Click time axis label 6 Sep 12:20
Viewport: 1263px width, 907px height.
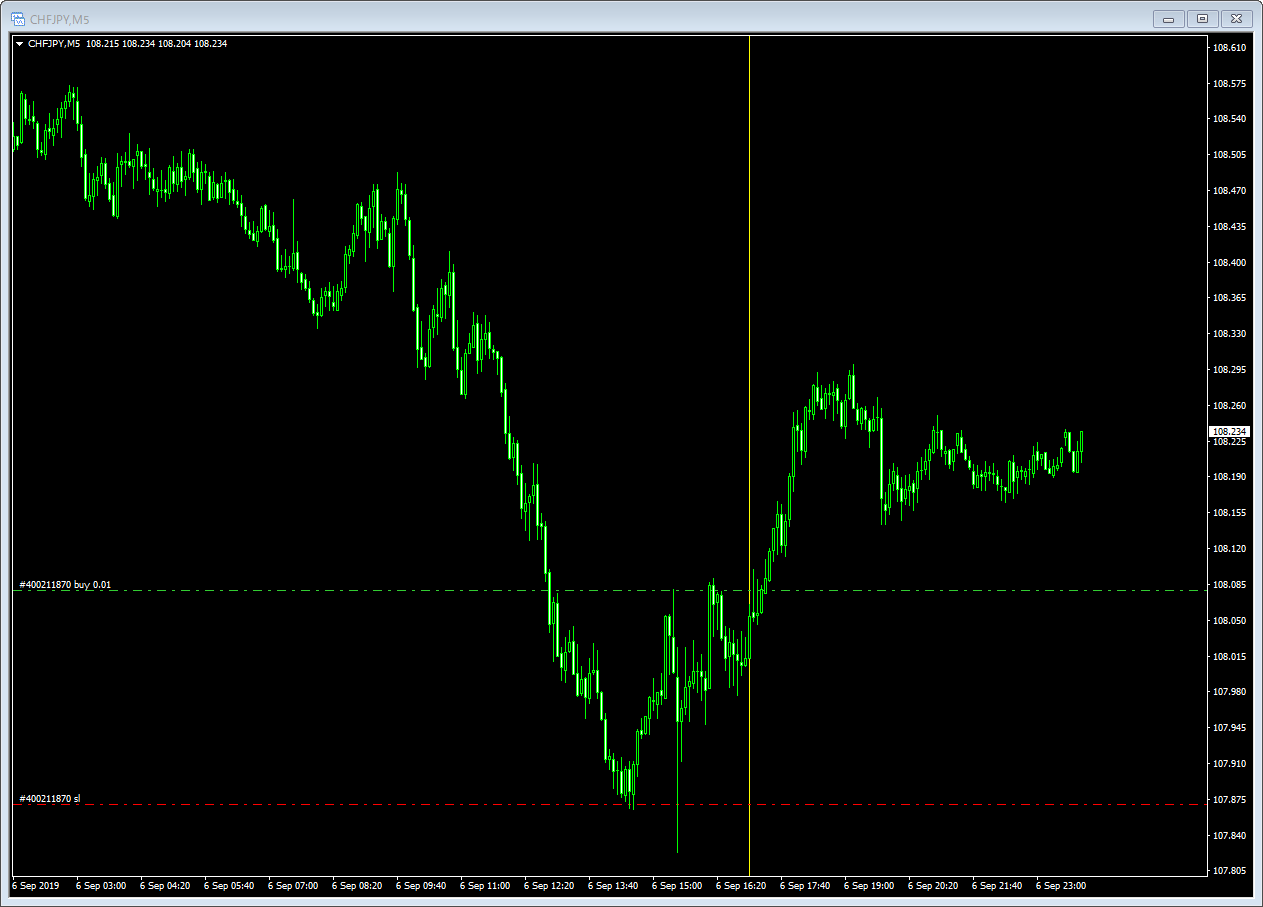(549, 886)
